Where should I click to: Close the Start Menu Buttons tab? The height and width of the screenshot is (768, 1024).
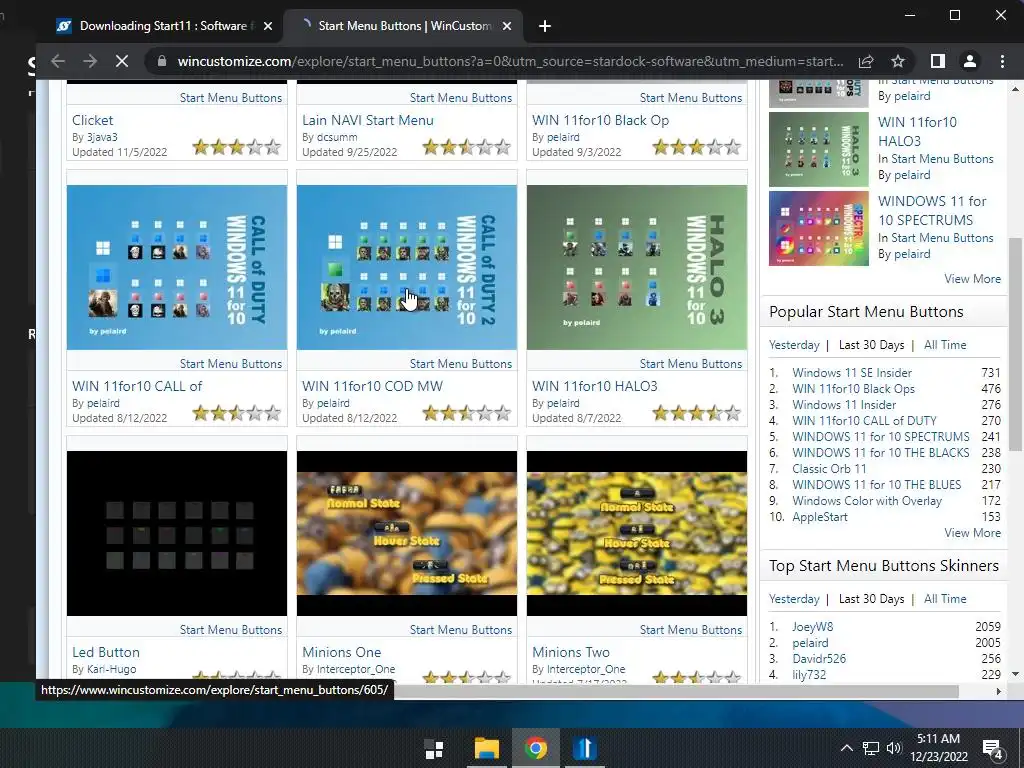[507, 26]
